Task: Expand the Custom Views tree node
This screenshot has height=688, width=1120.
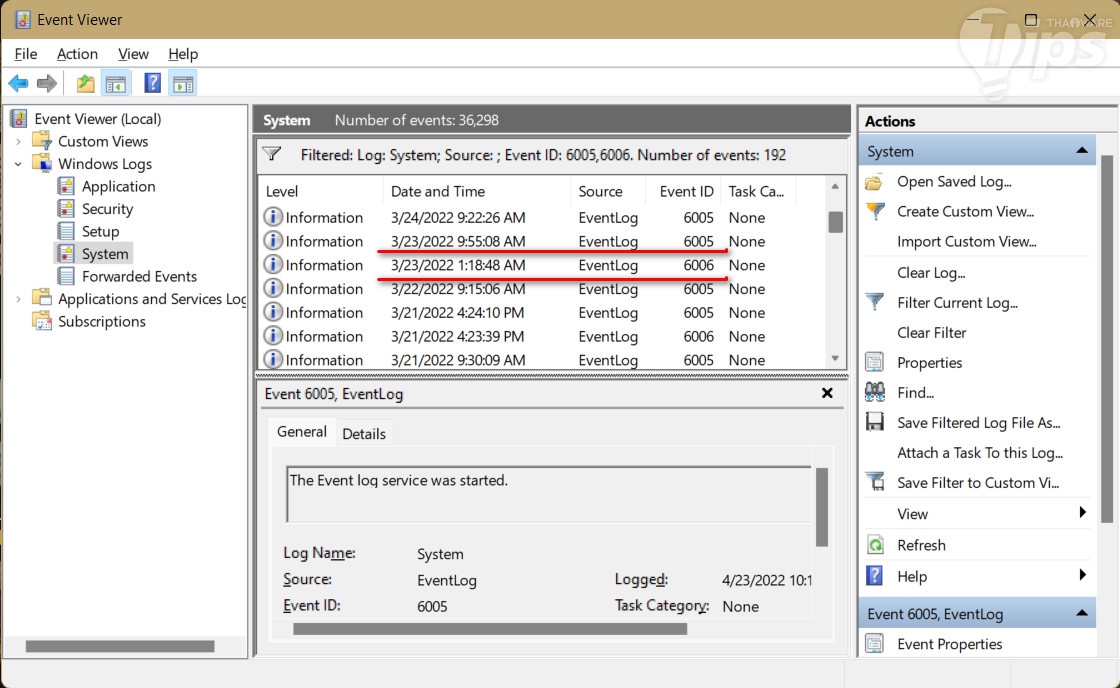Action: pyautogui.click(x=18, y=142)
